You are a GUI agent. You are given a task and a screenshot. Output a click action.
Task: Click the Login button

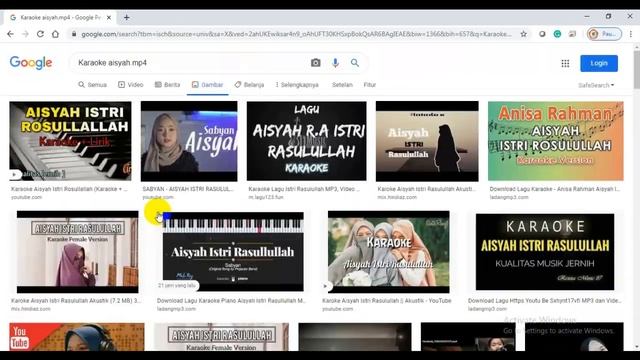pyautogui.click(x=599, y=63)
